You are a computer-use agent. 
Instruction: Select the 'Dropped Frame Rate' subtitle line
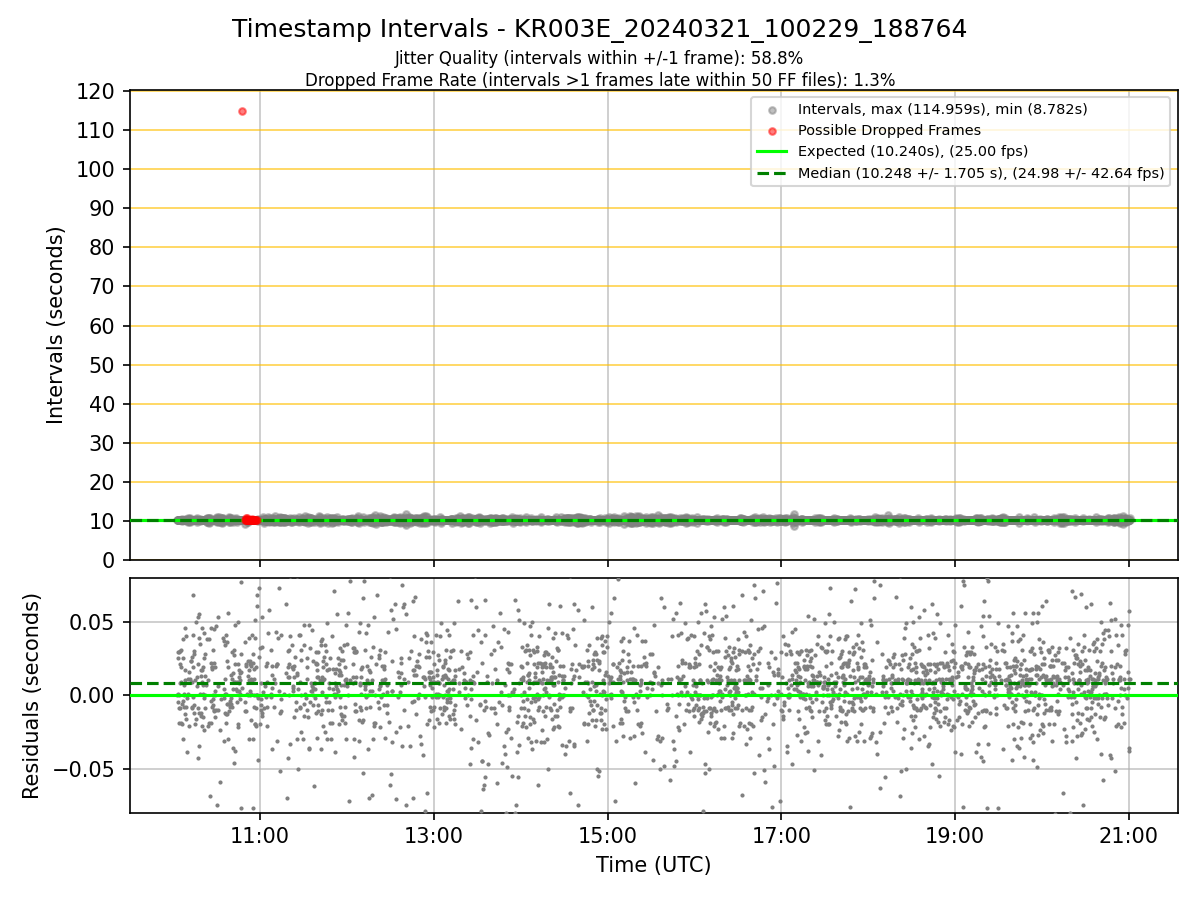tap(599, 79)
